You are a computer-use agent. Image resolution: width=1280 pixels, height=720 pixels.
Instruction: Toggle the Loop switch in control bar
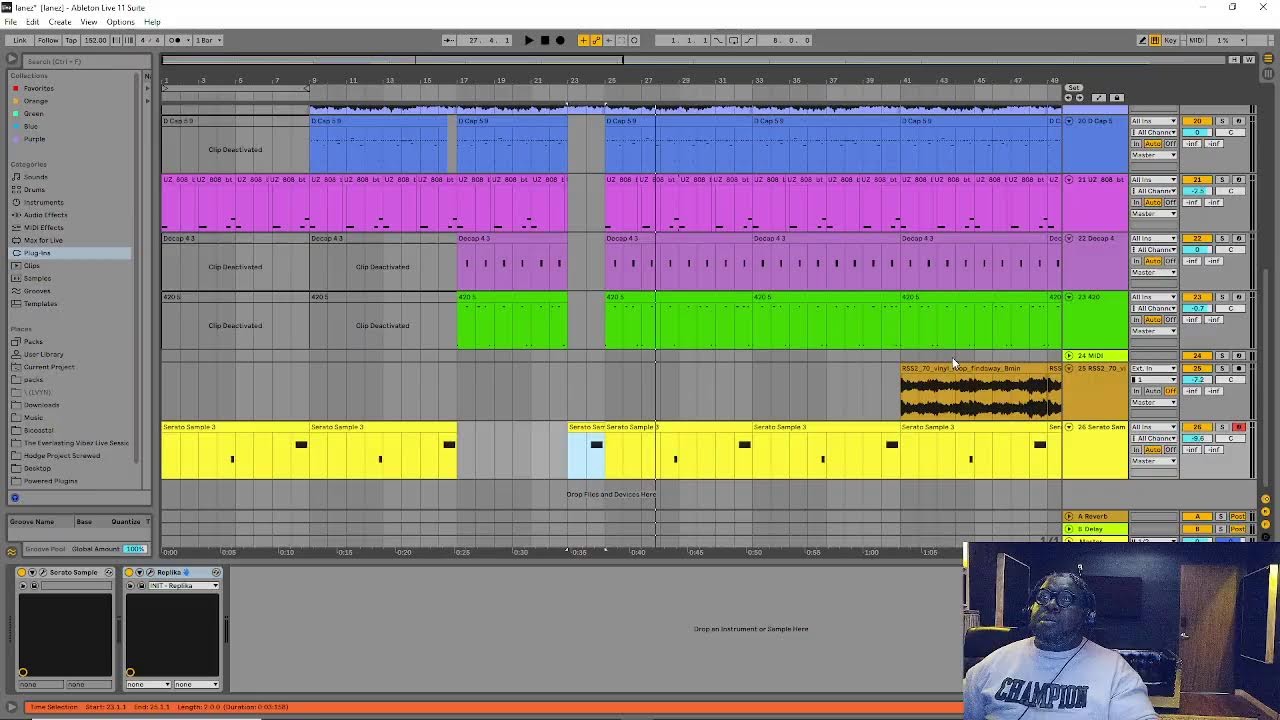(x=733, y=40)
